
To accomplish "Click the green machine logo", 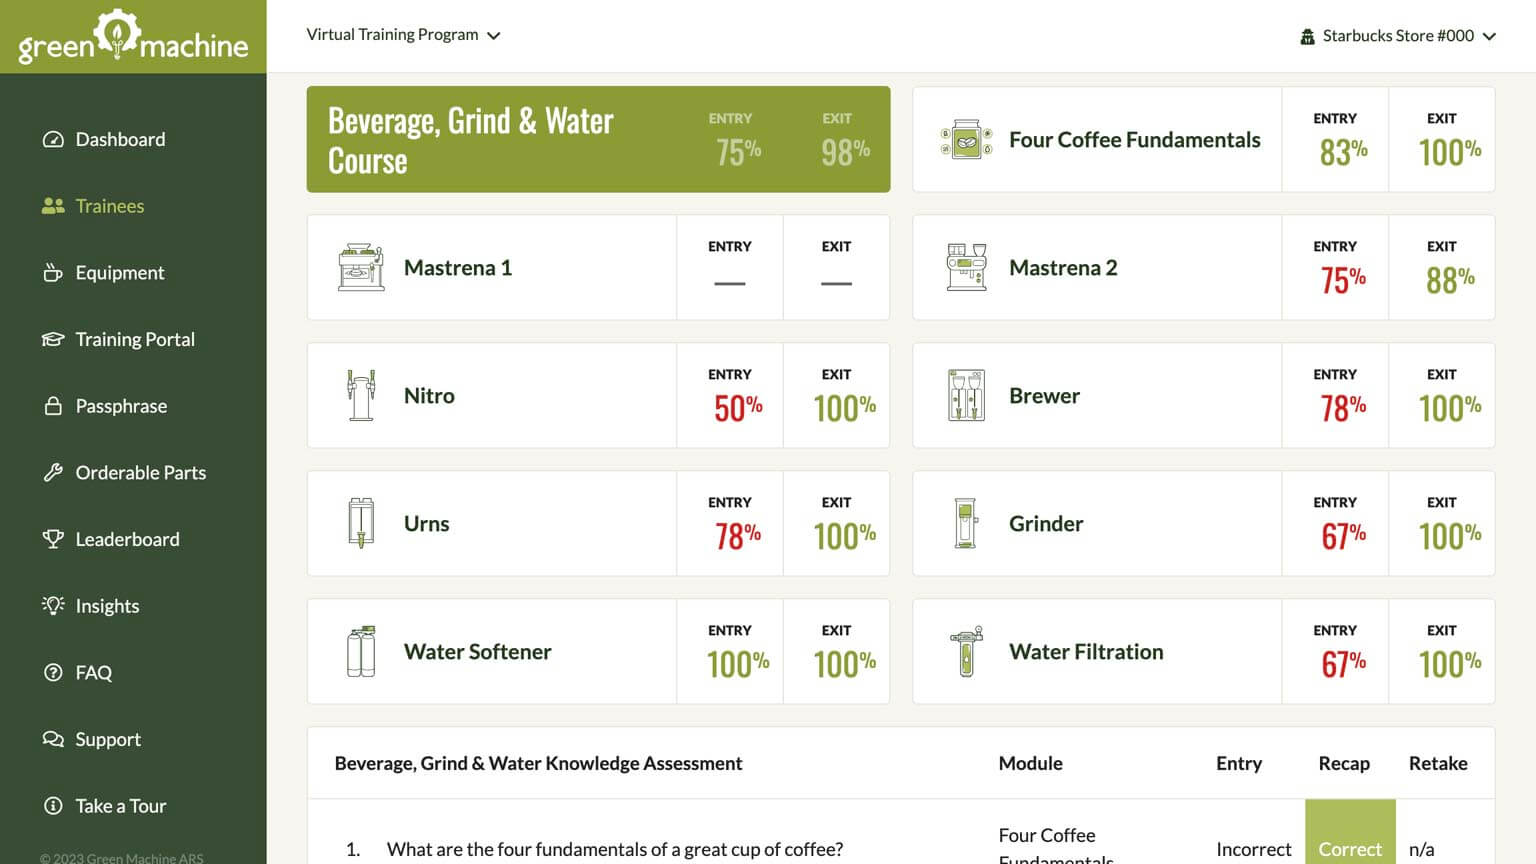I will [133, 37].
